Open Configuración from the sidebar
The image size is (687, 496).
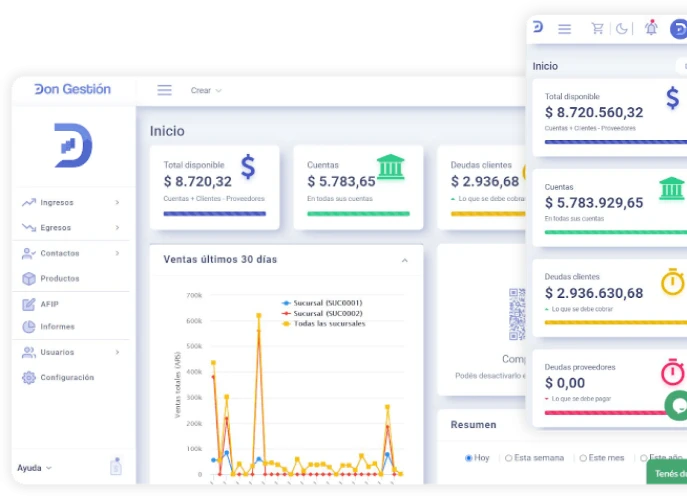coord(66,377)
